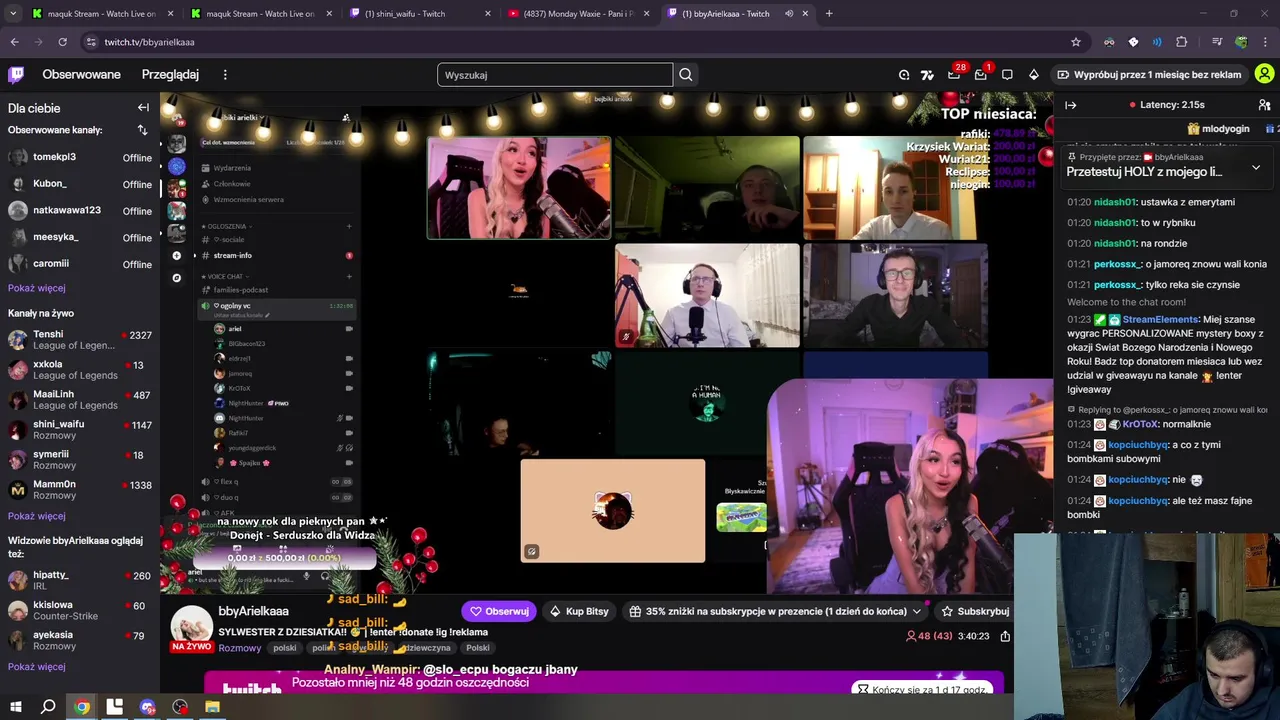
Task: Open File Explorer from the taskbar
Action: (212, 707)
